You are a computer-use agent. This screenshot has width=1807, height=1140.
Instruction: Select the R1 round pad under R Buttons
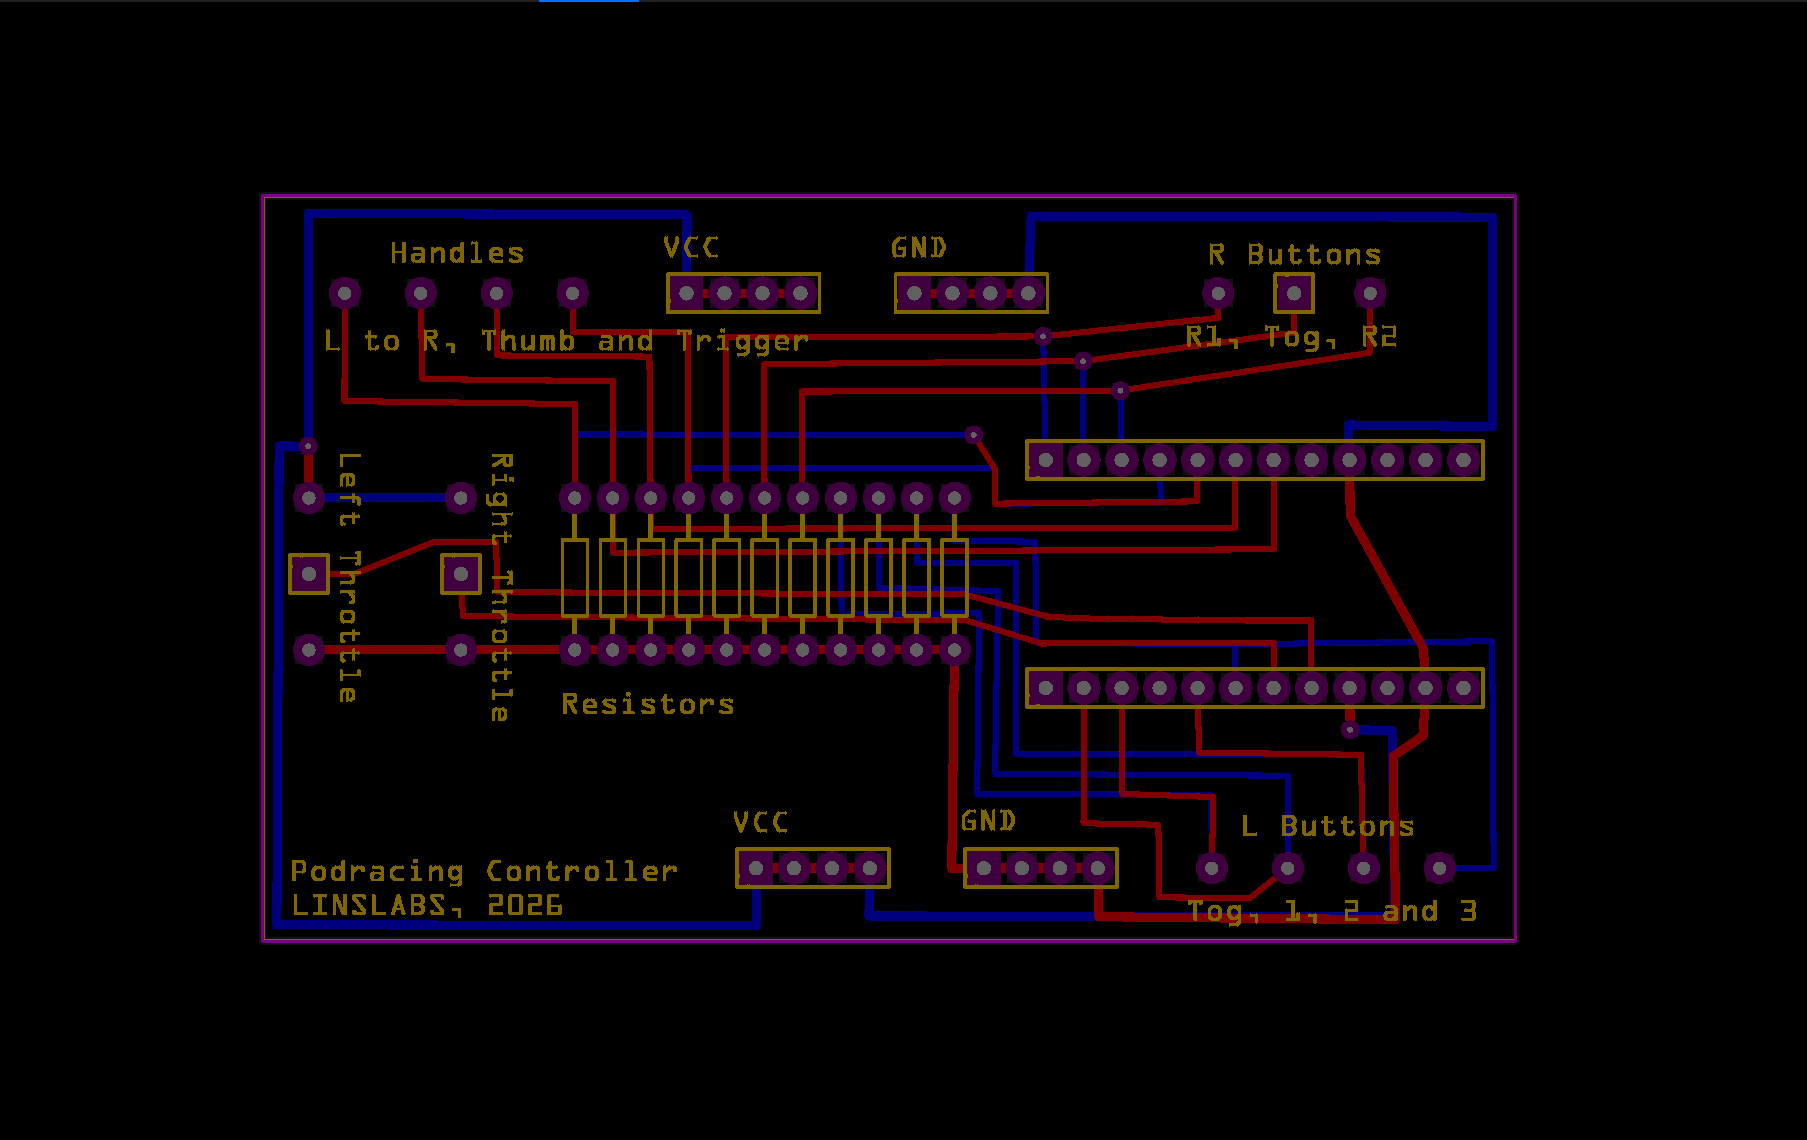coord(1218,293)
